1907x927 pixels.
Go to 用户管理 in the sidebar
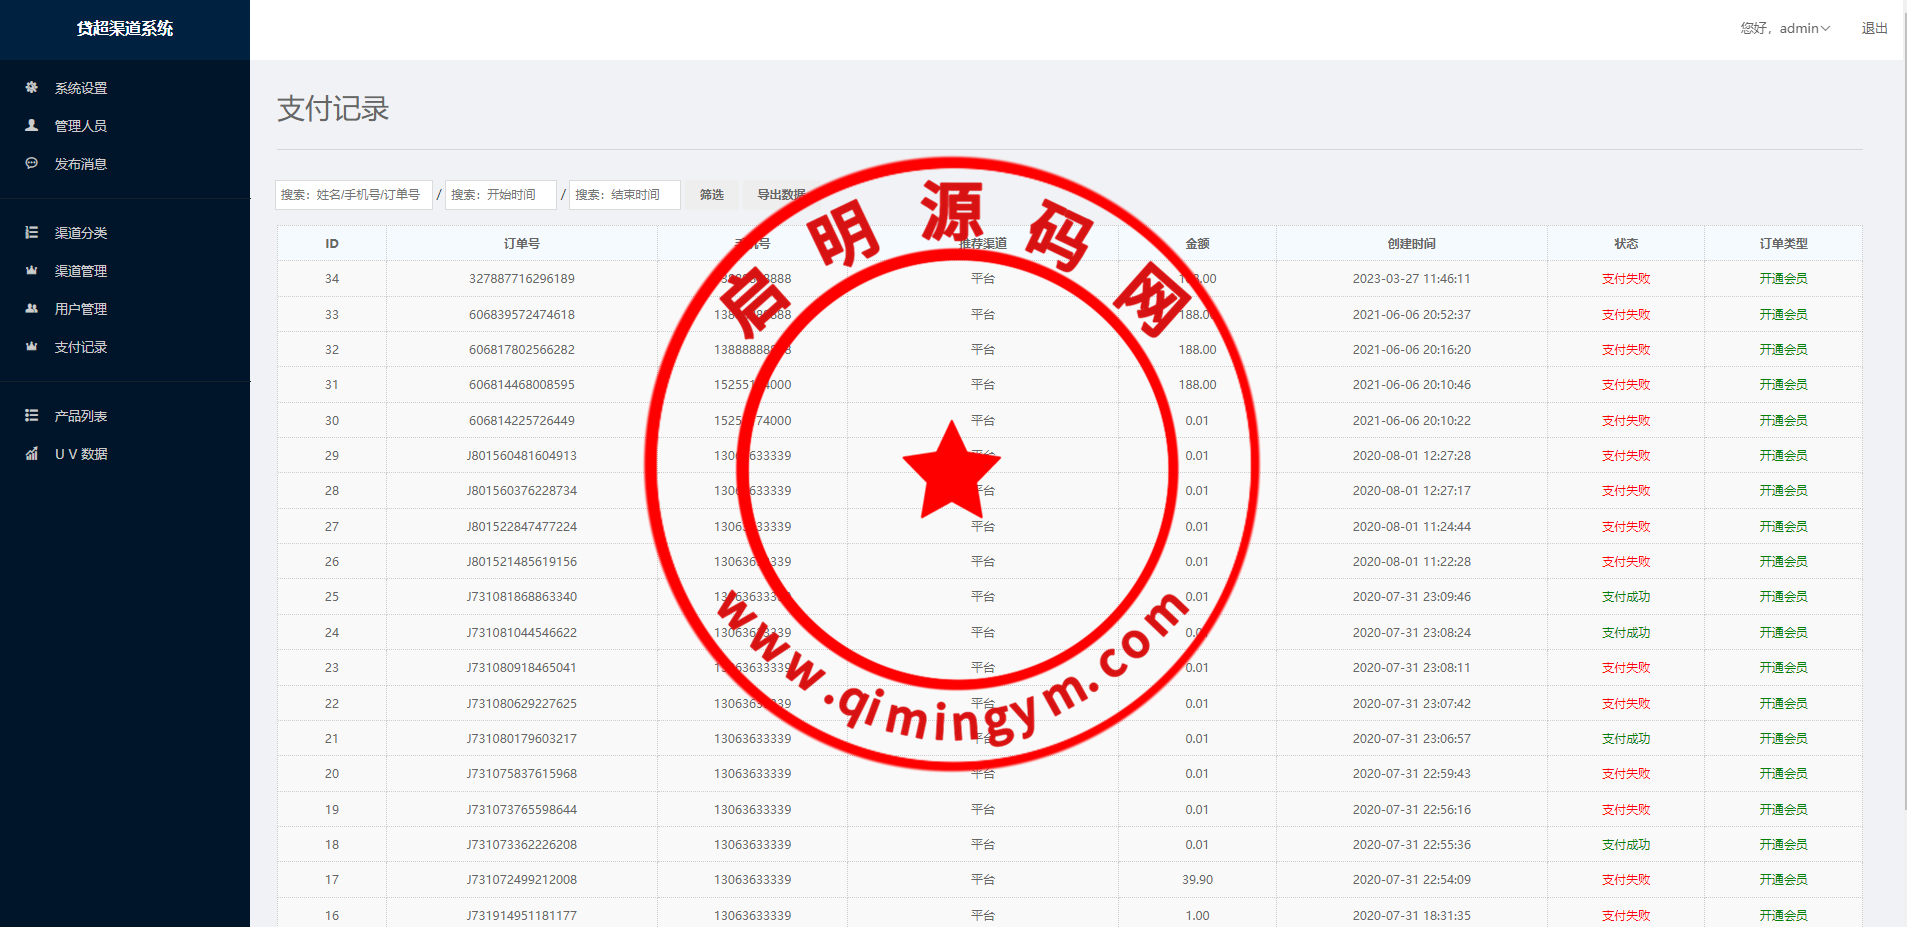(81, 309)
